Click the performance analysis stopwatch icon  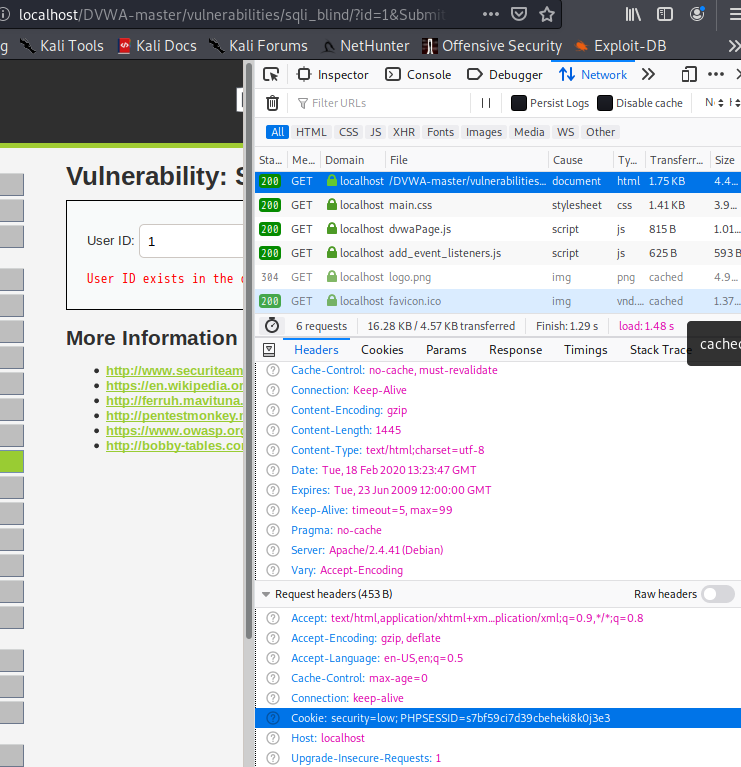click(271, 326)
